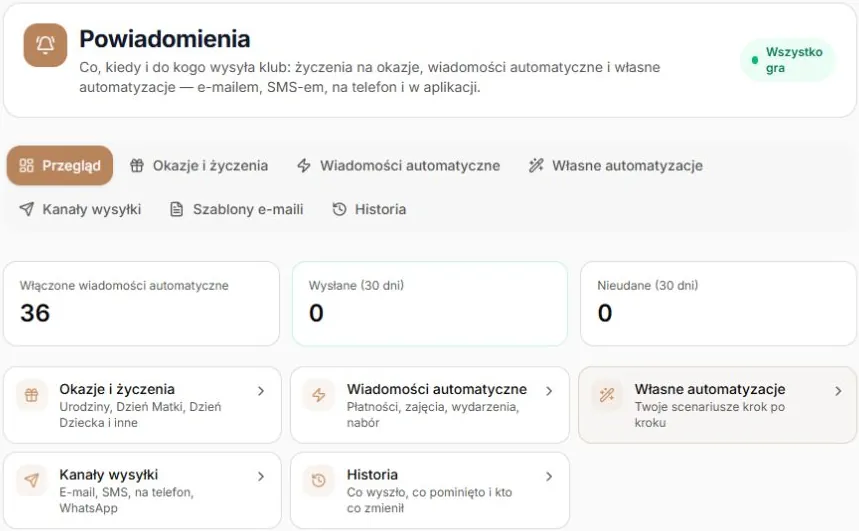The width and height of the screenshot is (859, 531).
Task: Switch to the Okazje i życzenia tab
Action: tap(199, 165)
